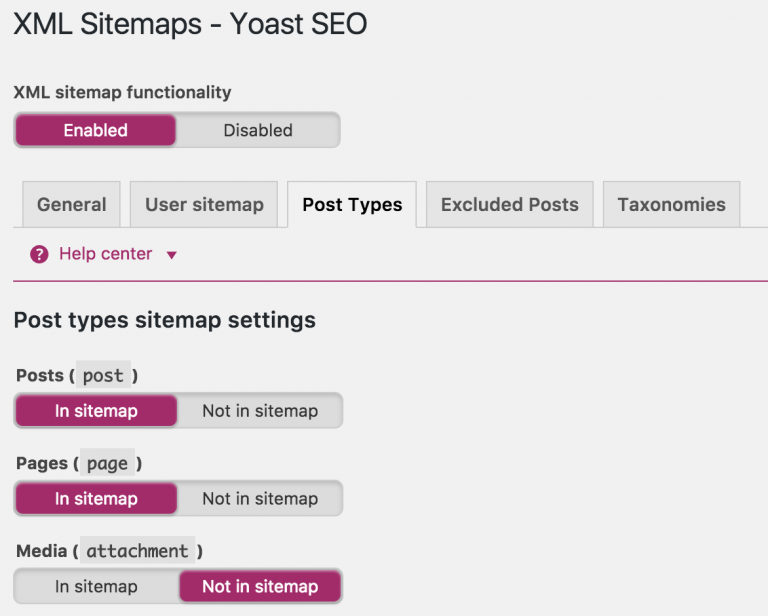The image size is (768, 616).
Task: Switch to the General tab
Action: 71,205
